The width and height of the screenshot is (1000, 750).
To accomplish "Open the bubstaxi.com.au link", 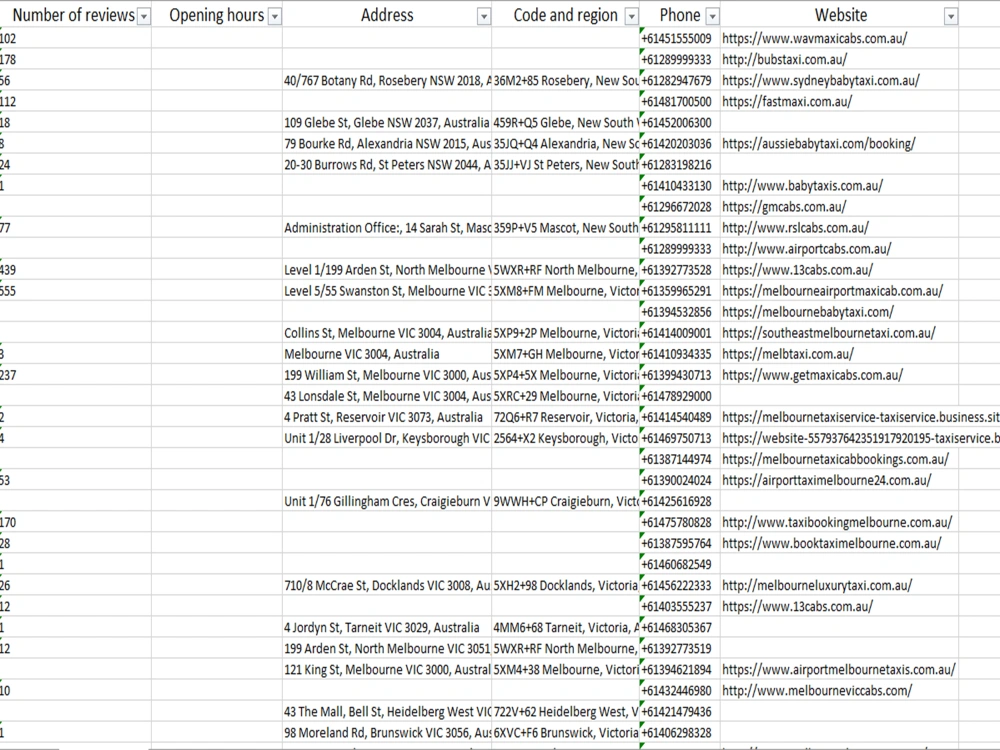I will 784,59.
